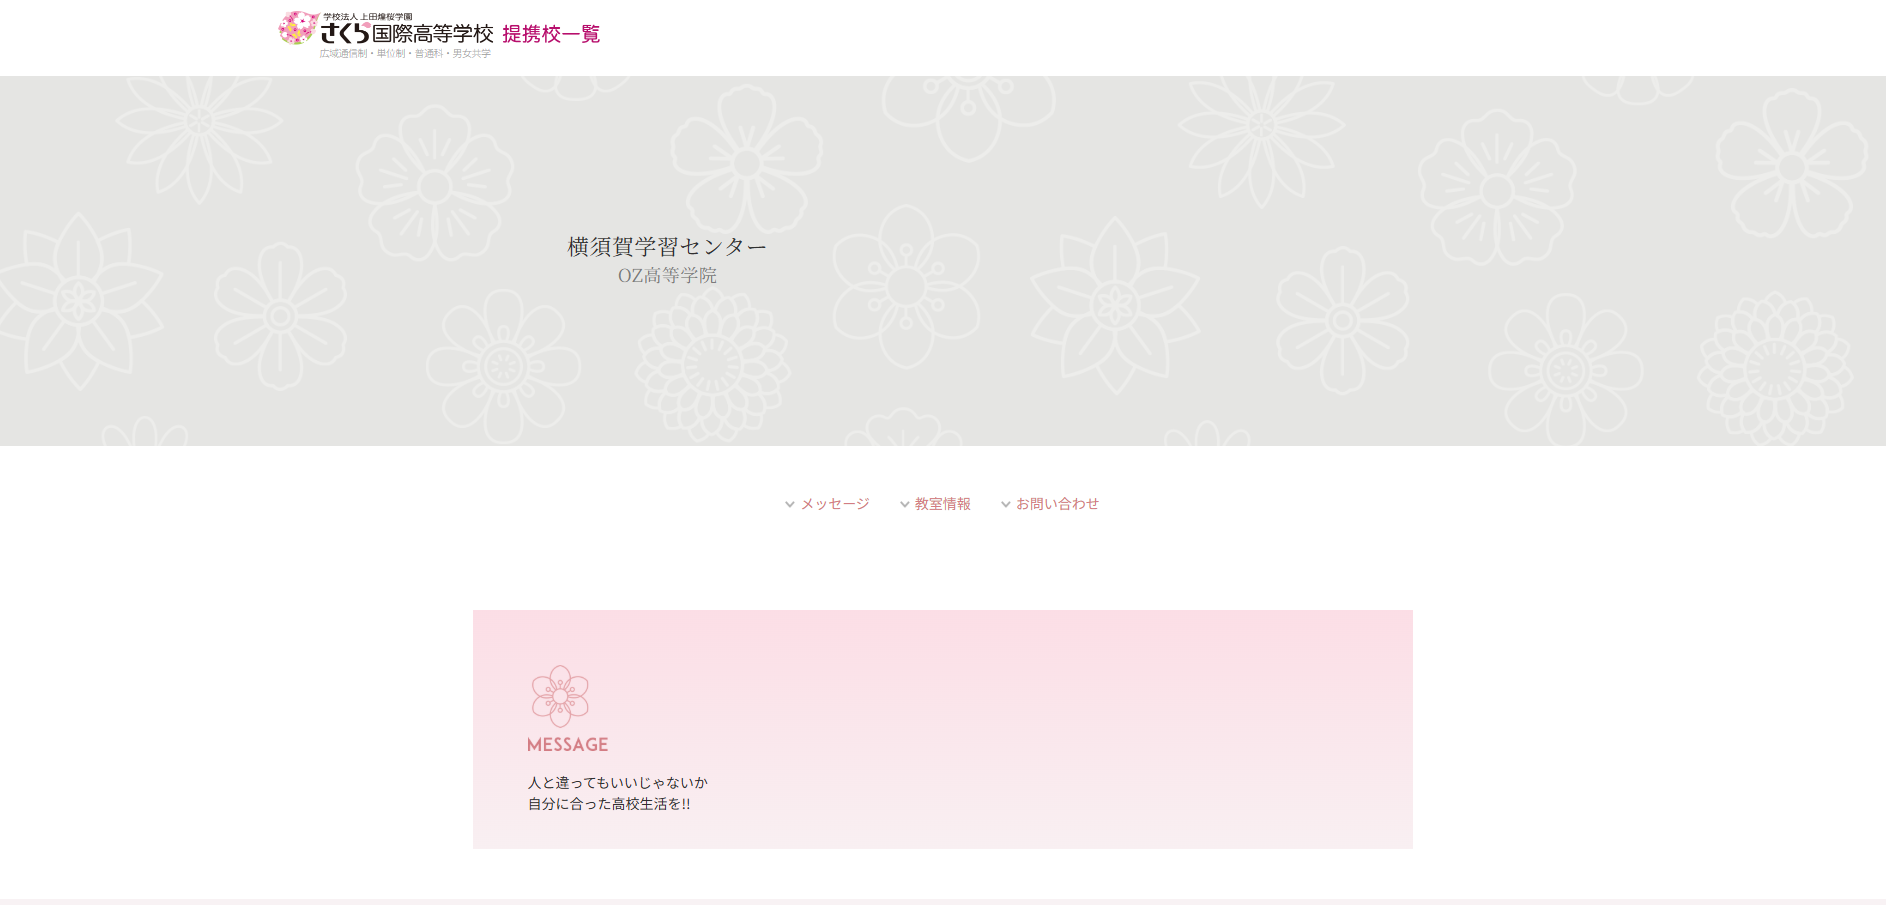Click the 学校法人 上田煌桜学園 small caption
1886x905 pixels.
[367, 17]
